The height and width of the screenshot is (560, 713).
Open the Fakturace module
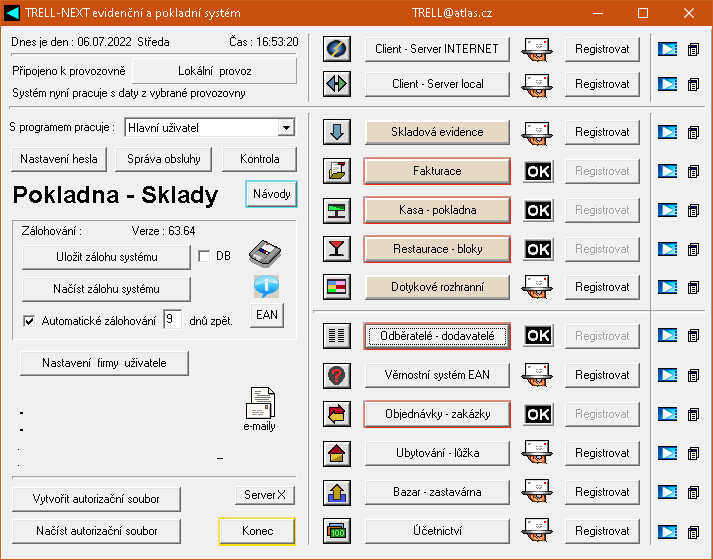(437, 171)
